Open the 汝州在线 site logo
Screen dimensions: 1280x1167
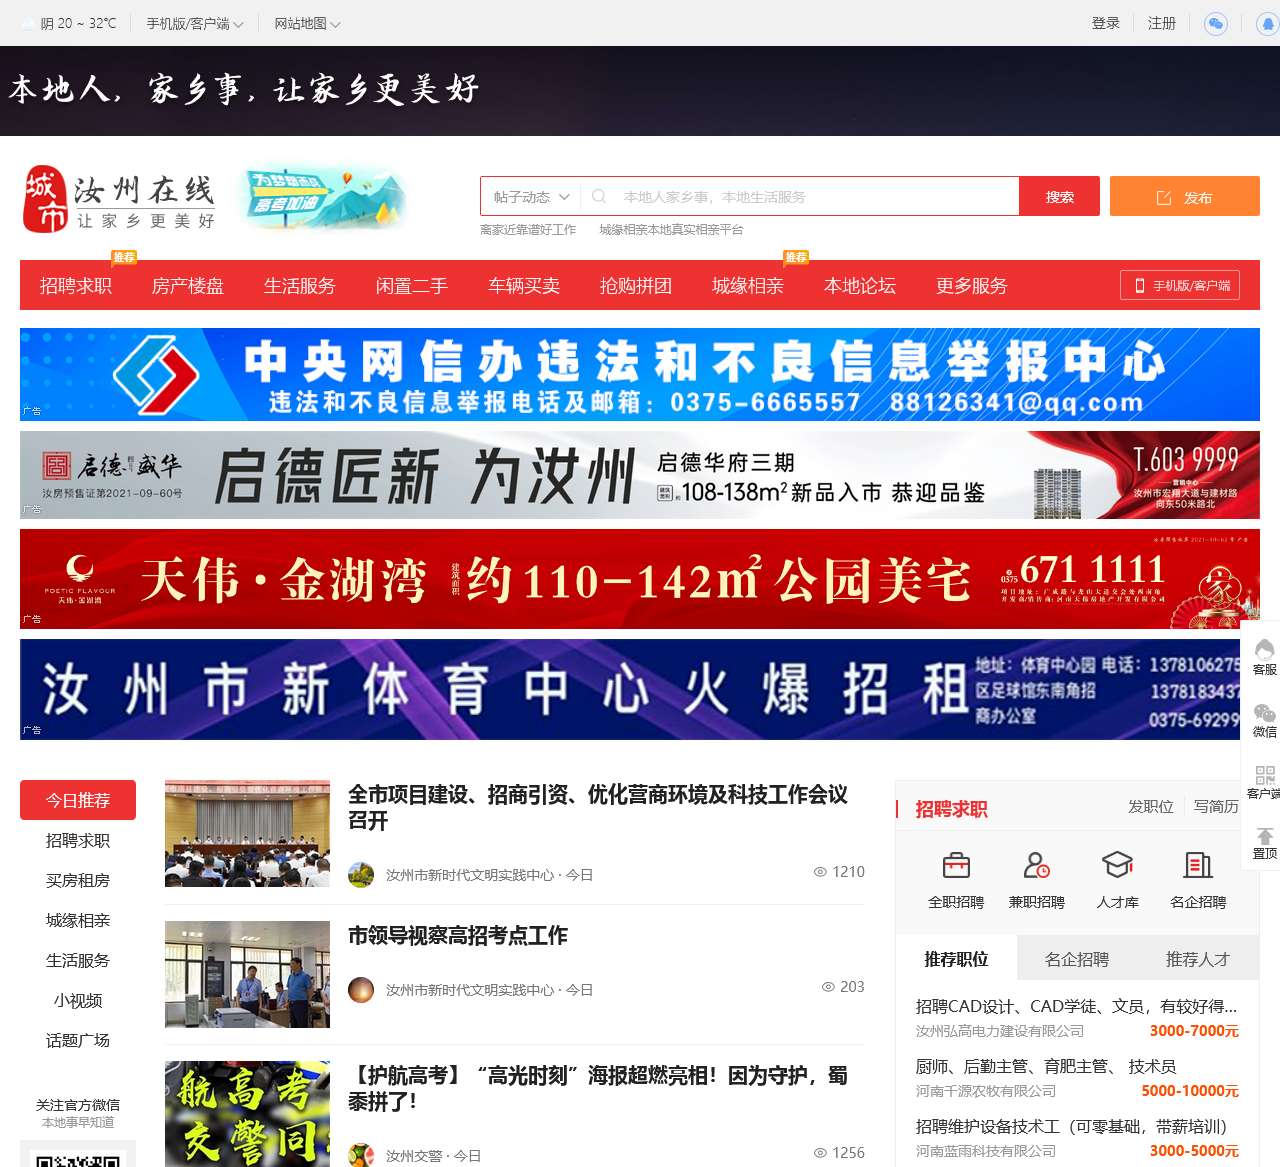coord(119,200)
